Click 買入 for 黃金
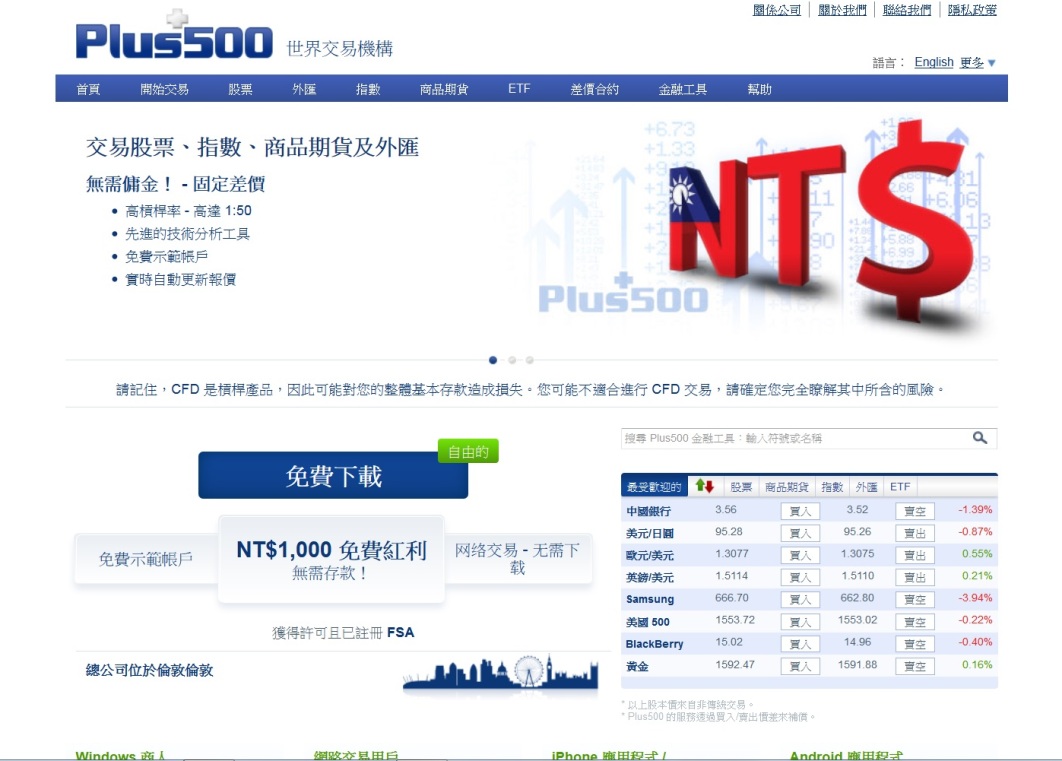This screenshot has height=761, width=1062. (800, 666)
